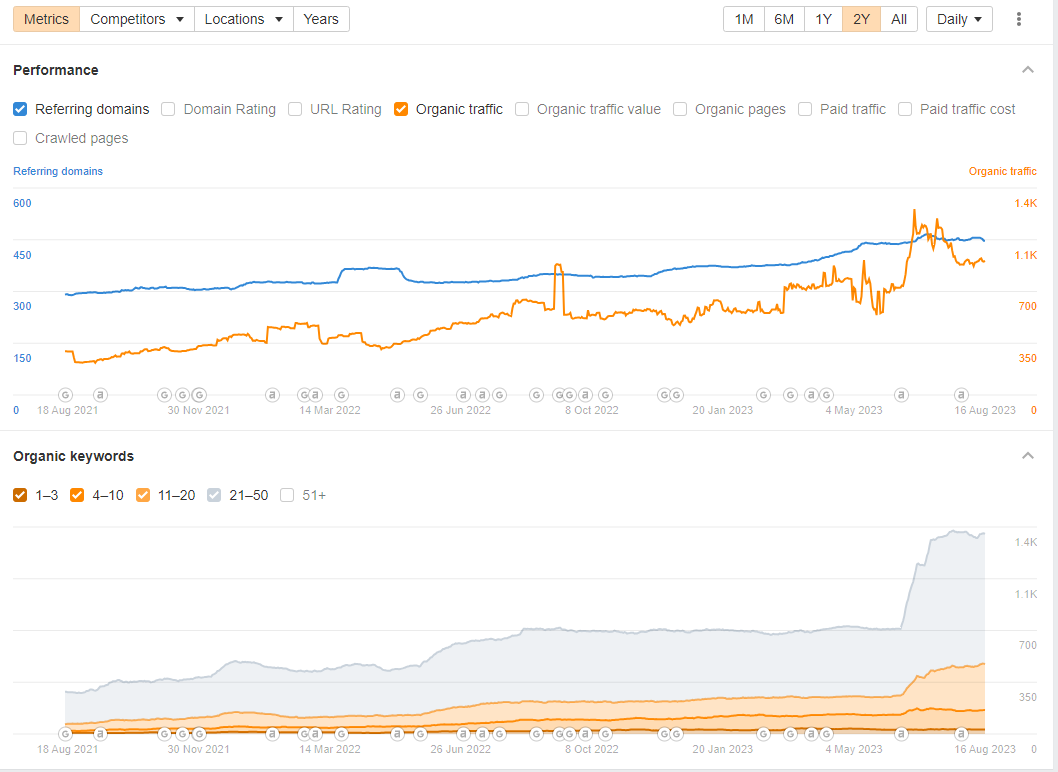Uncheck the Referring domains checkbox
1058x772 pixels.
20,109
